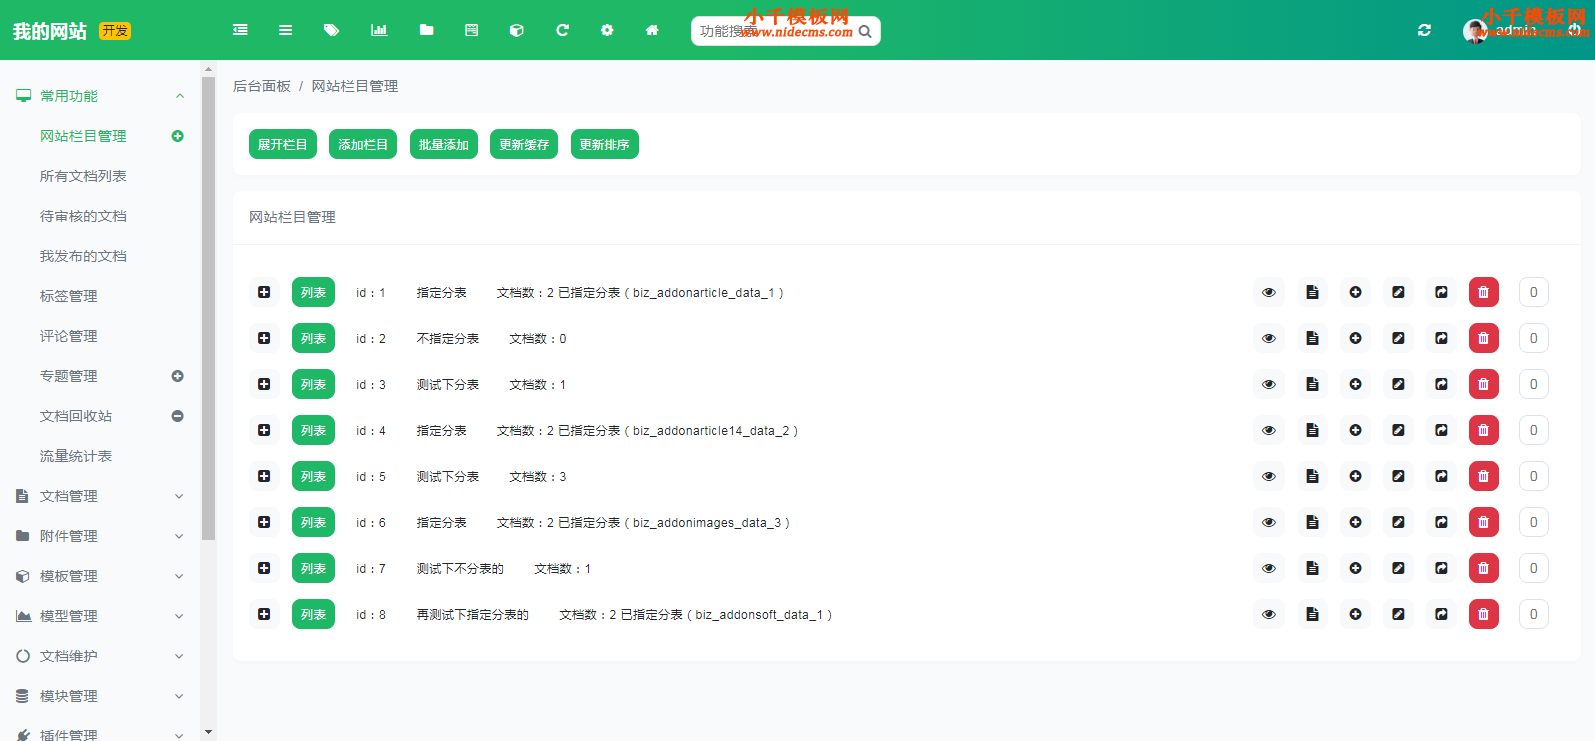Click the 添加栏目 button
1595x741 pixels.
[x=363, y=144]
